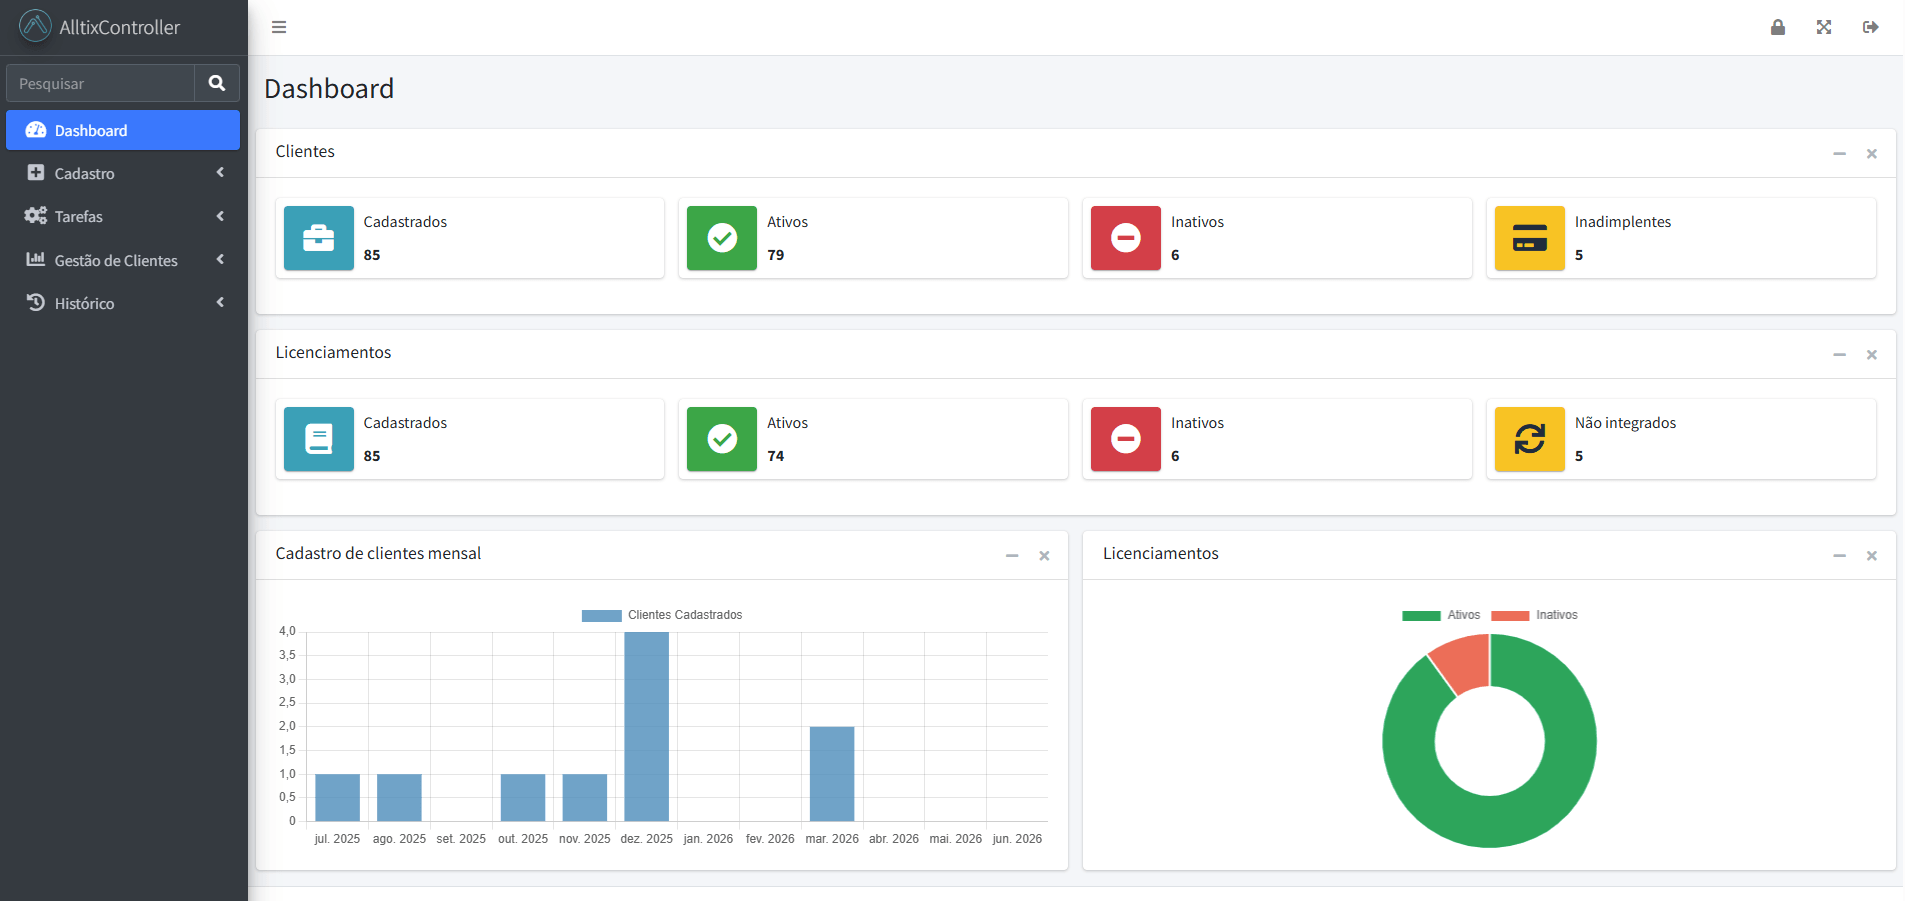Click the Gestão de Clientes chart icon
Screen dimensions: 1905x901
pyautogui.click(x=36, y=259)
